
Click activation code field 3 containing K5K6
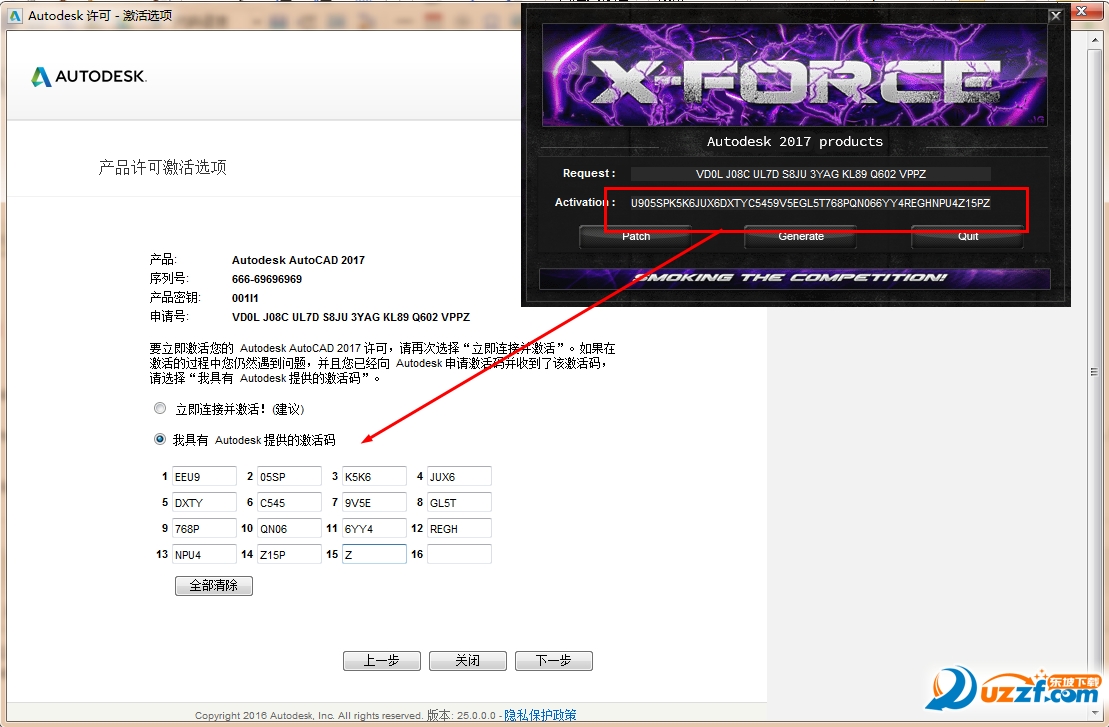pos(373,477)
